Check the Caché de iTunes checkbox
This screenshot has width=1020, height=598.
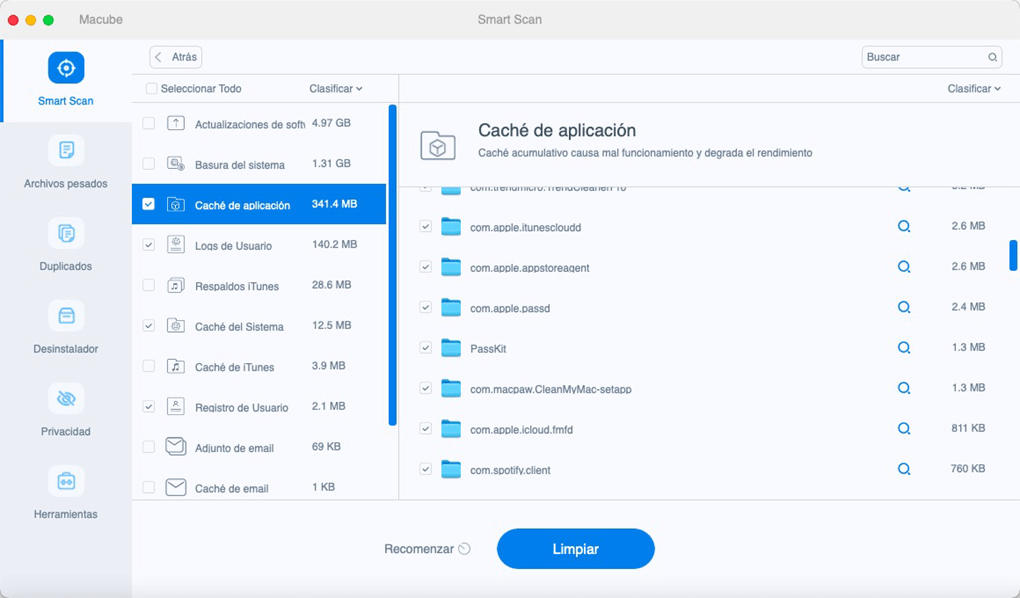[x=149, y=366]
